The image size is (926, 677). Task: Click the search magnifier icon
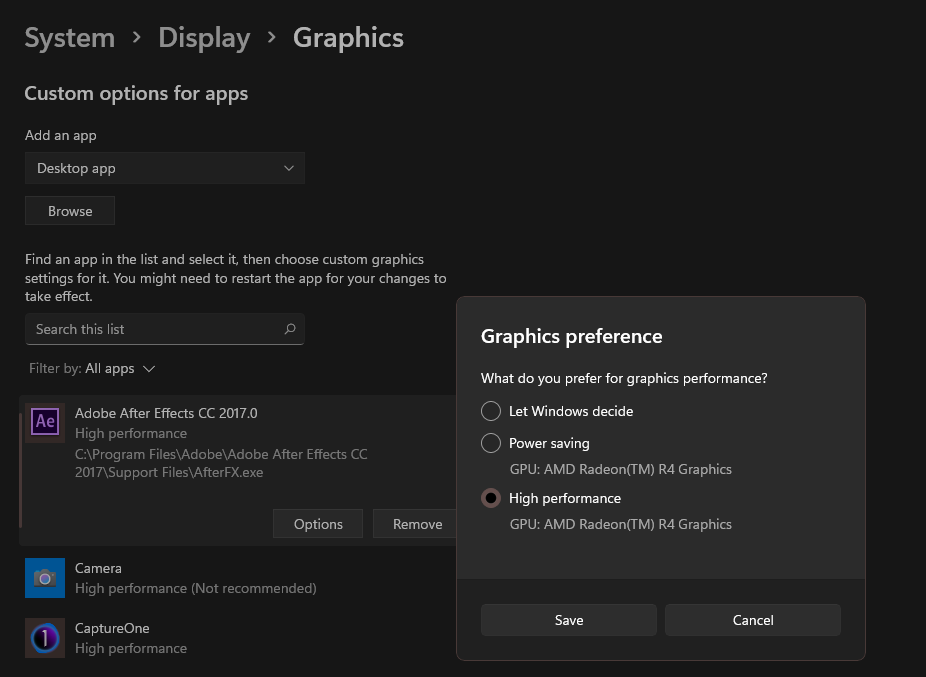tap(290, 329)
